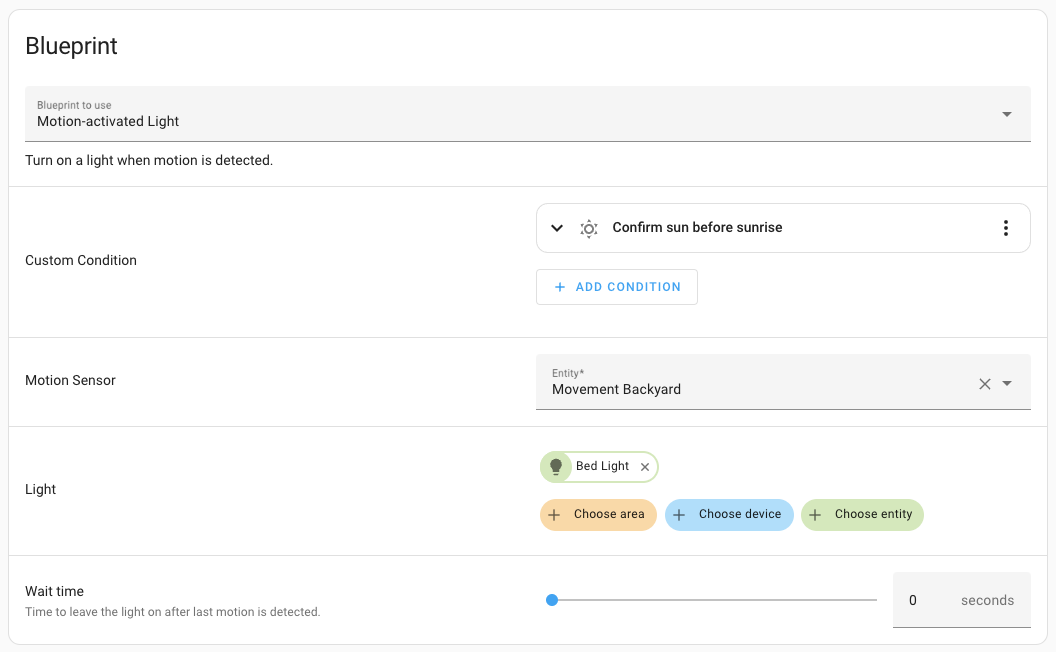
Task: Open the Blueprint to use dropdown arrow
Action: tap(1006, 114)
